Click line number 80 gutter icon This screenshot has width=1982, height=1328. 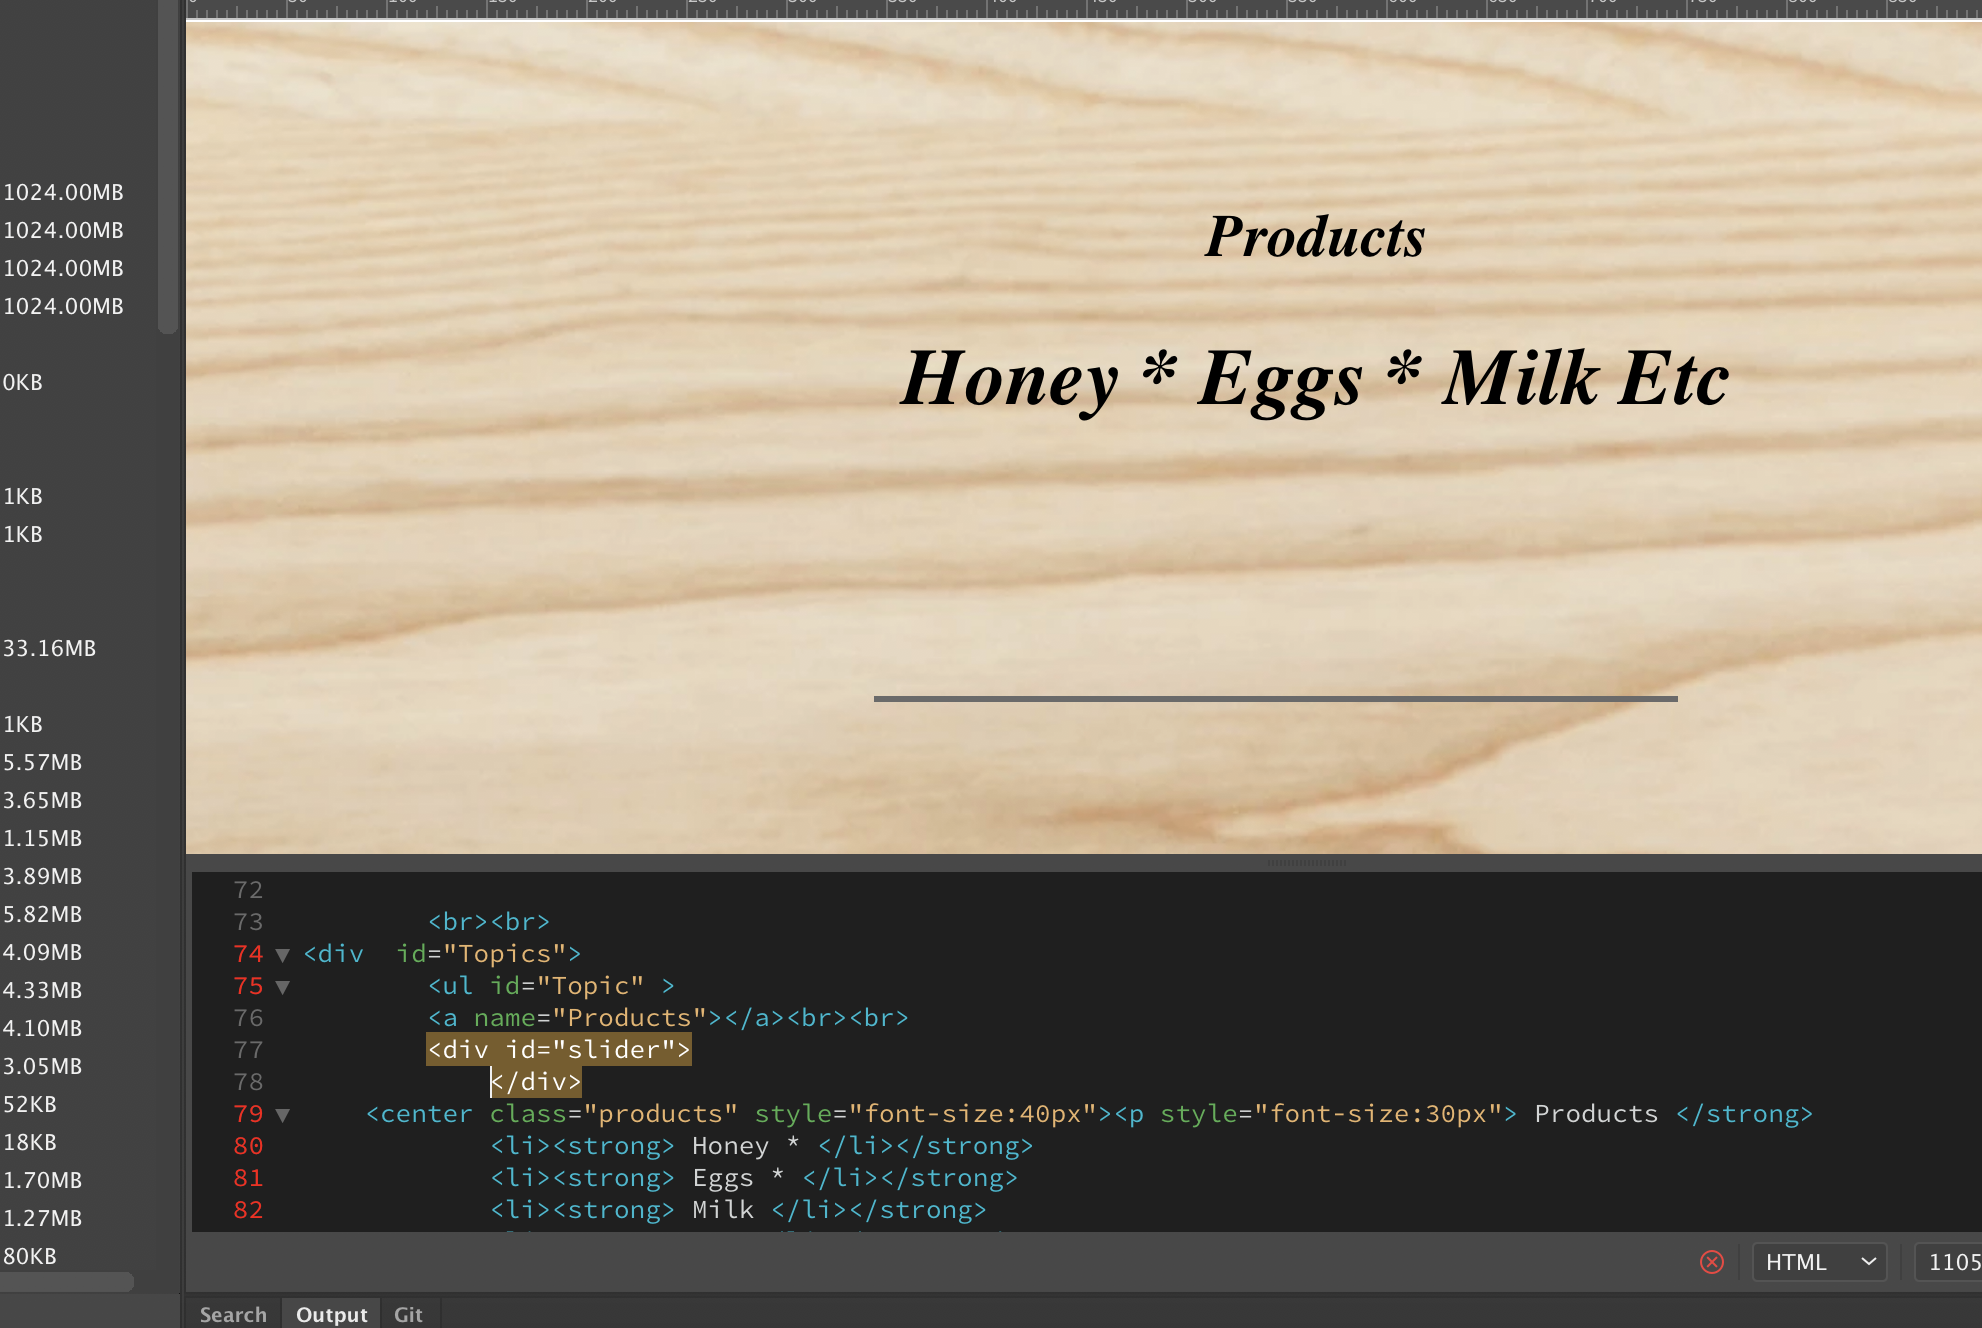(x=280, y=1144)
